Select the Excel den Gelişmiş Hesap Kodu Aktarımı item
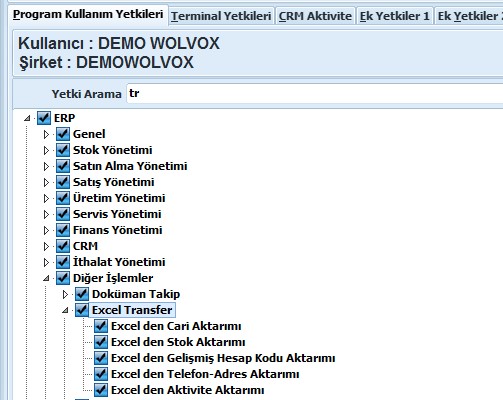 point(223,358)
